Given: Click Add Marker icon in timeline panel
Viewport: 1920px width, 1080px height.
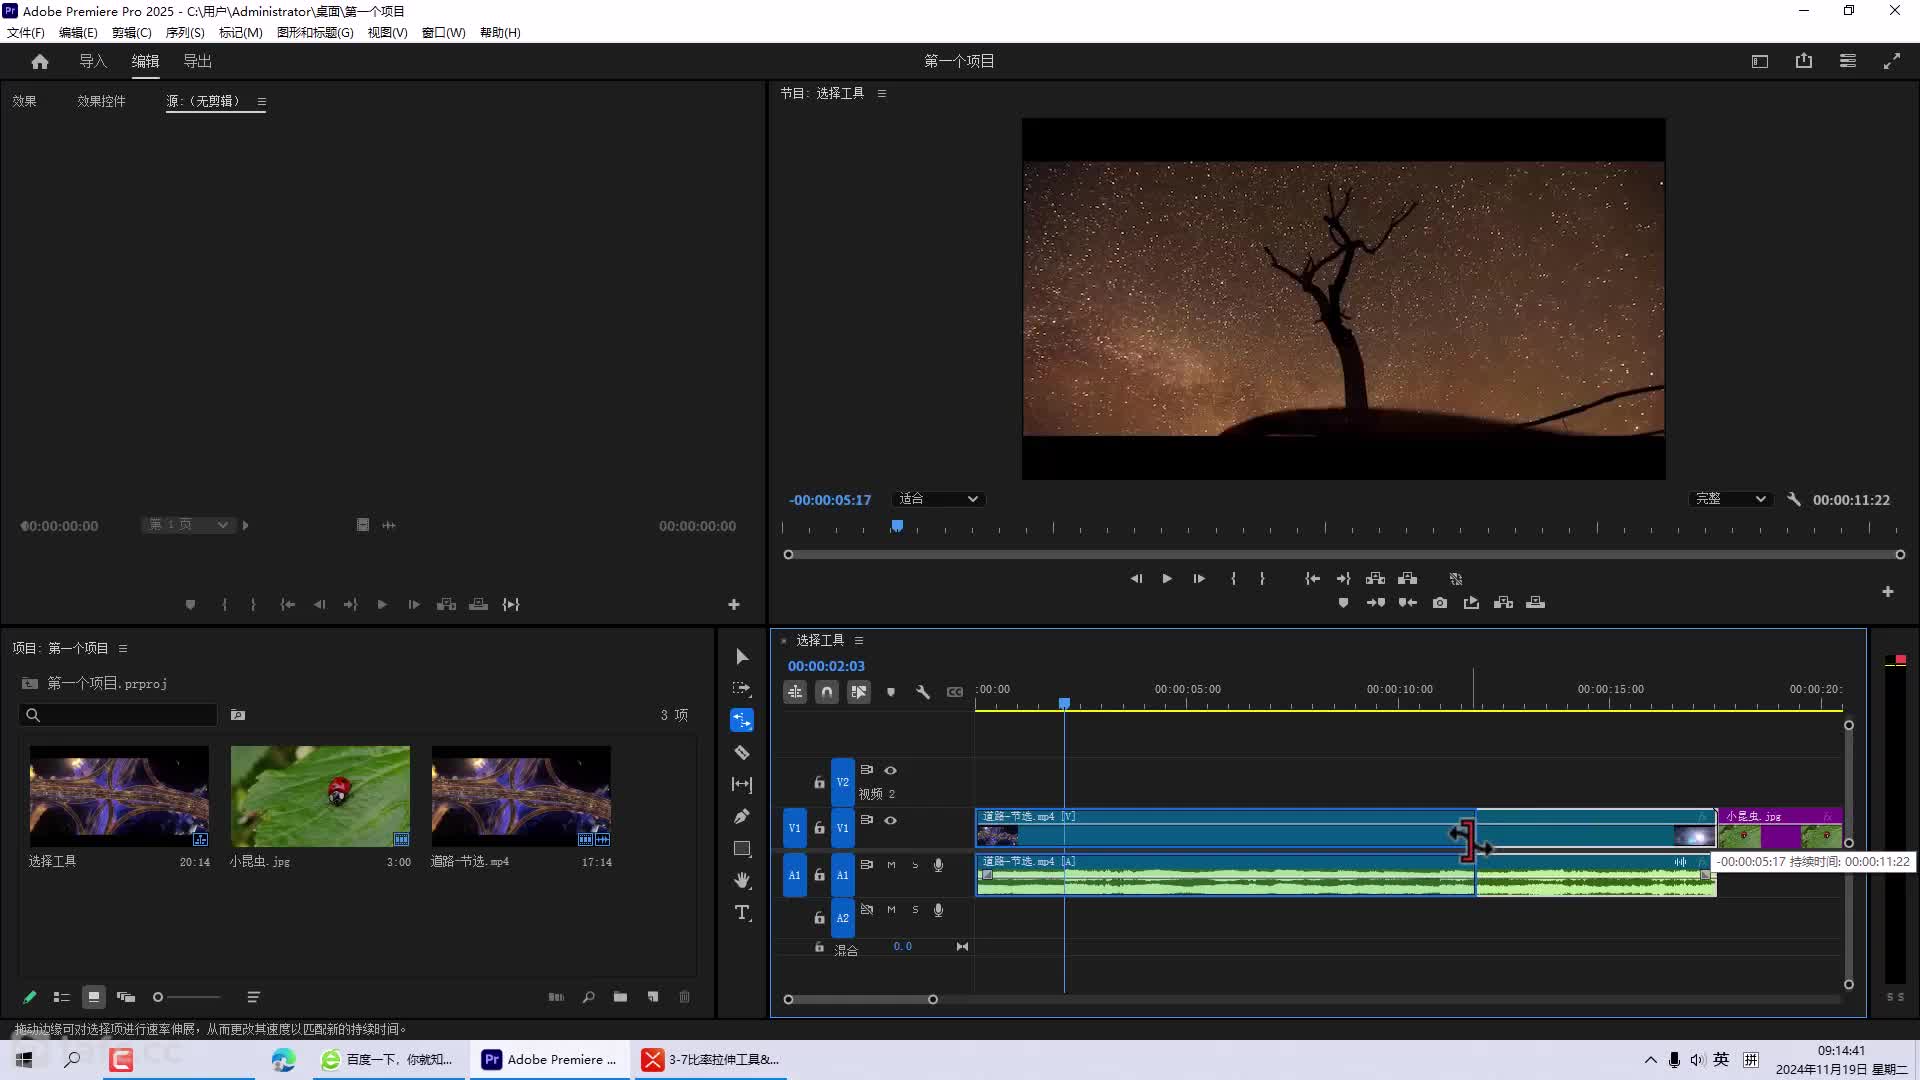Looking at the screenshot, I should (x=891, y=692).
